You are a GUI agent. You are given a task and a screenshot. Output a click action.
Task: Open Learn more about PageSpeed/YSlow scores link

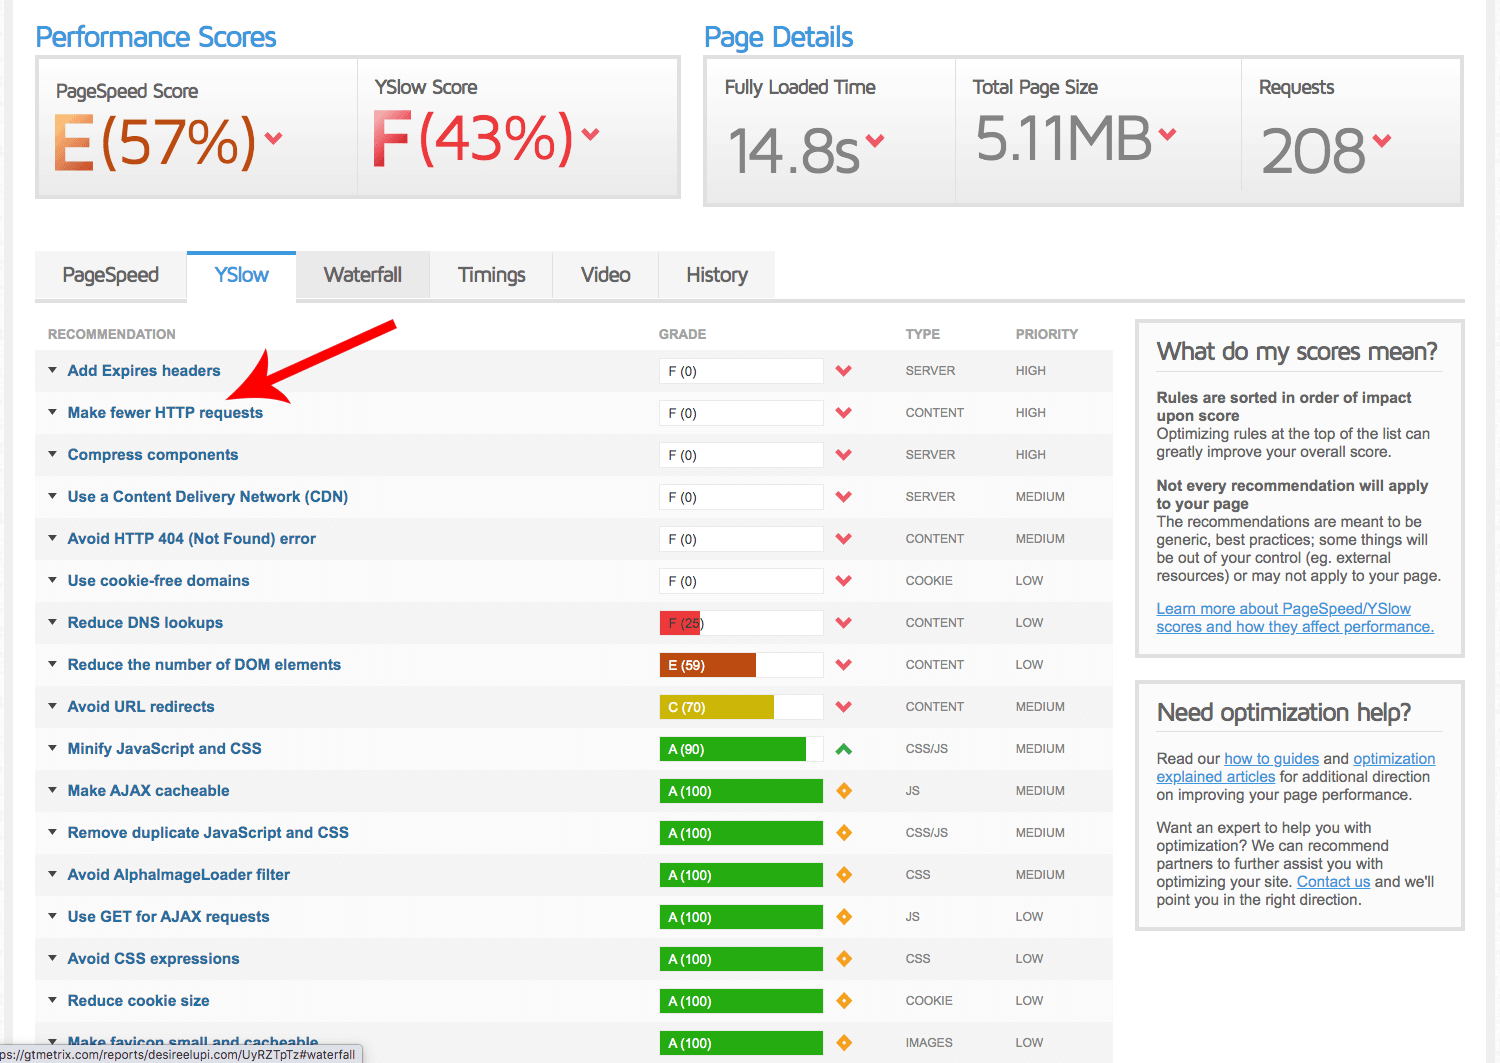1295,618
